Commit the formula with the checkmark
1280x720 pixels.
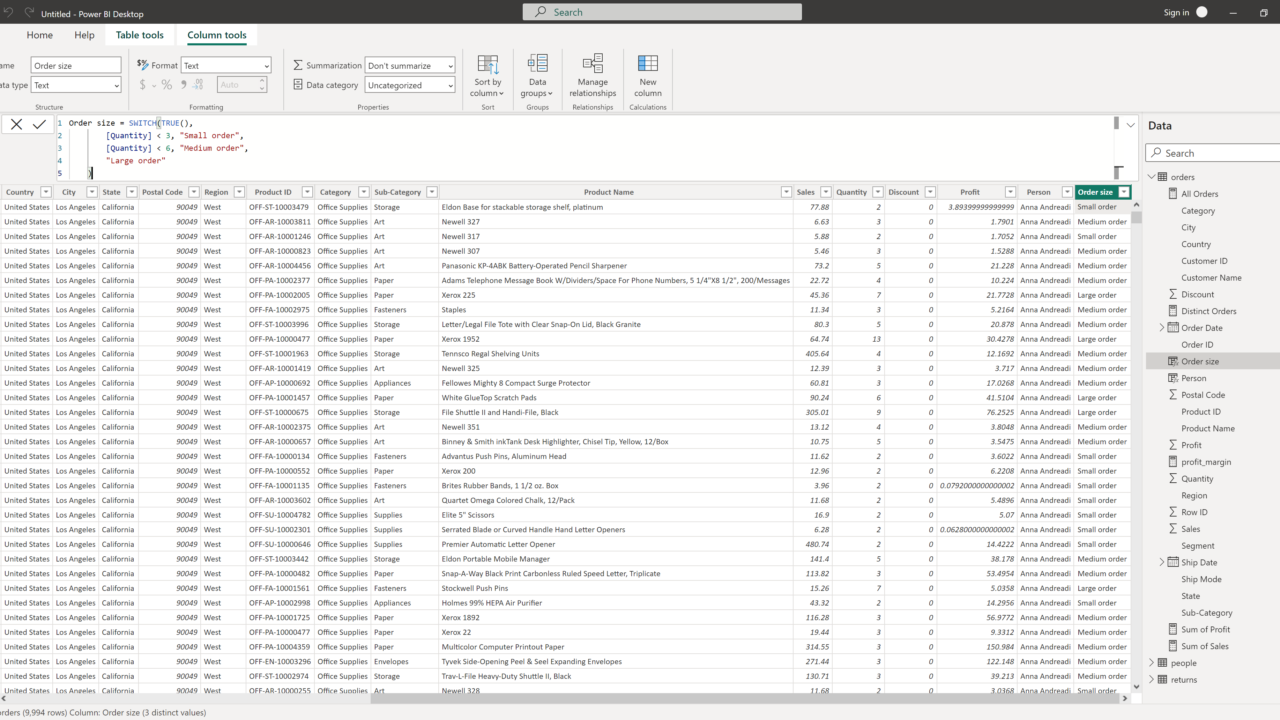tap(40, 124)
